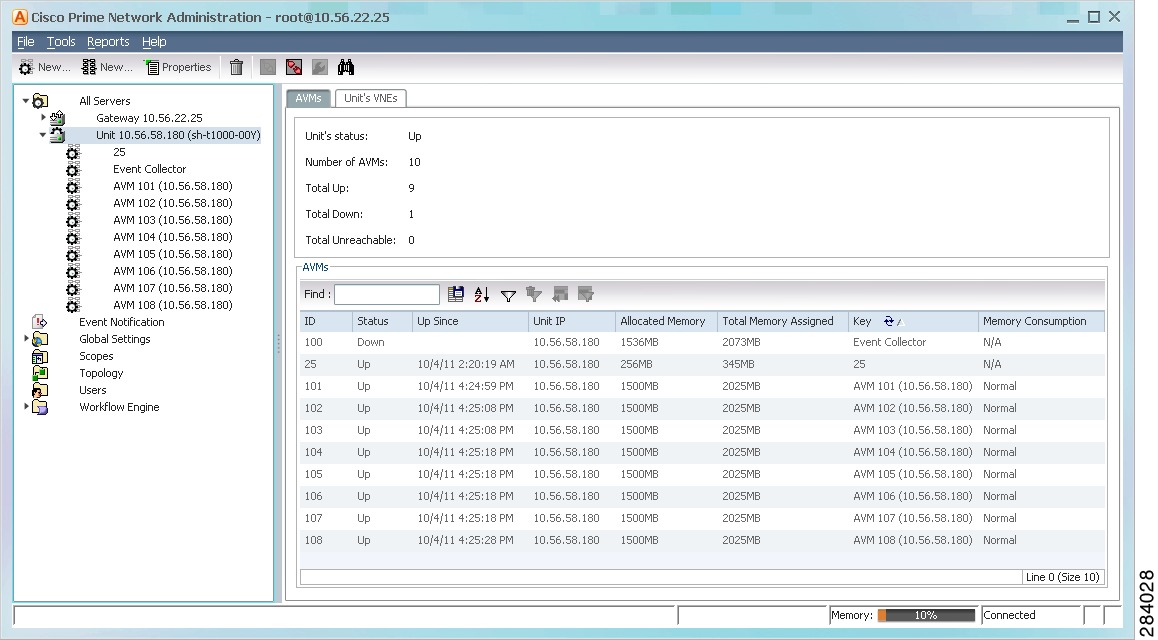Click the New VNE toolbar button

(x=107, y=67)
